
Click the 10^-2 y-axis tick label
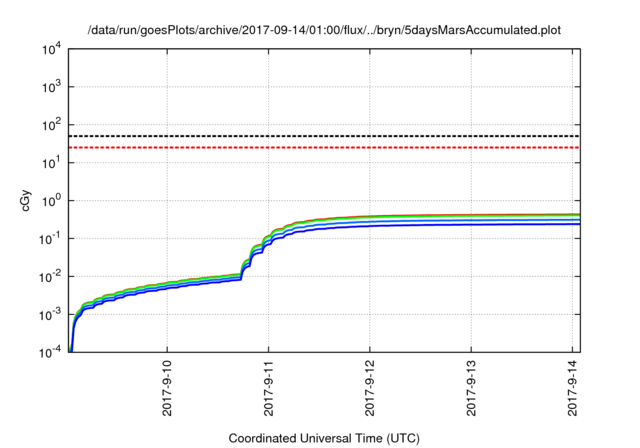[50, 277]
